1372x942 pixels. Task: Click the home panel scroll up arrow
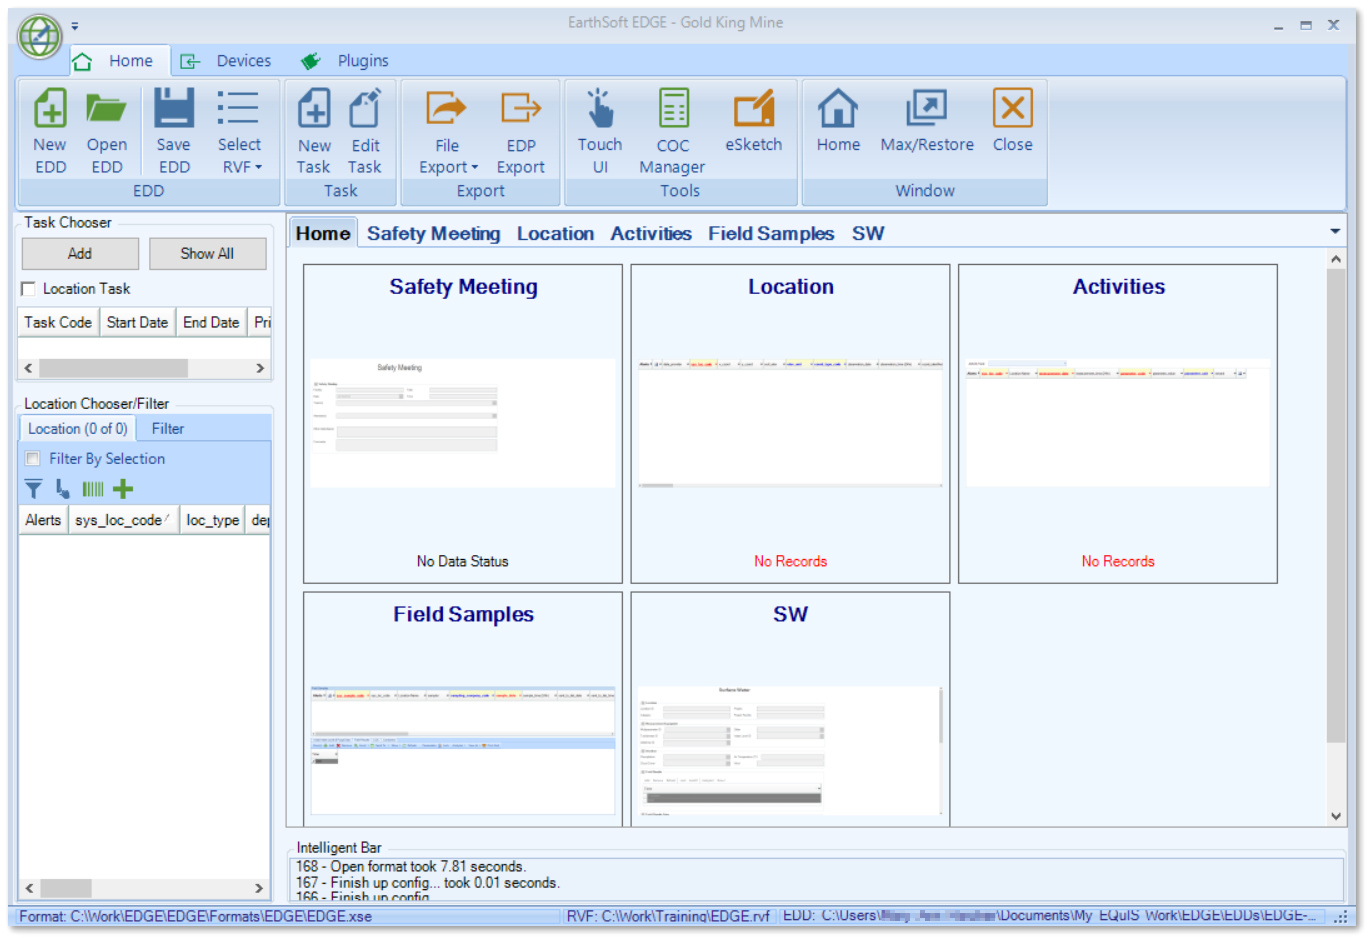tap(1336, 259)
